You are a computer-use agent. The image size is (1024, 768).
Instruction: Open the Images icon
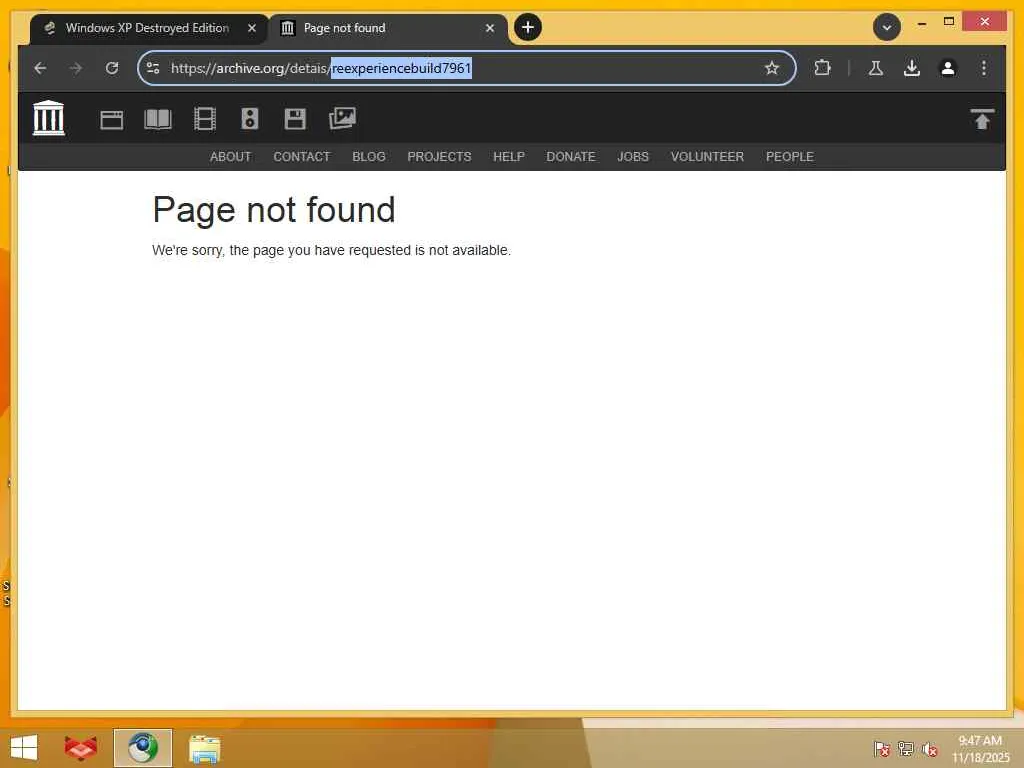[x=342, y=118]
